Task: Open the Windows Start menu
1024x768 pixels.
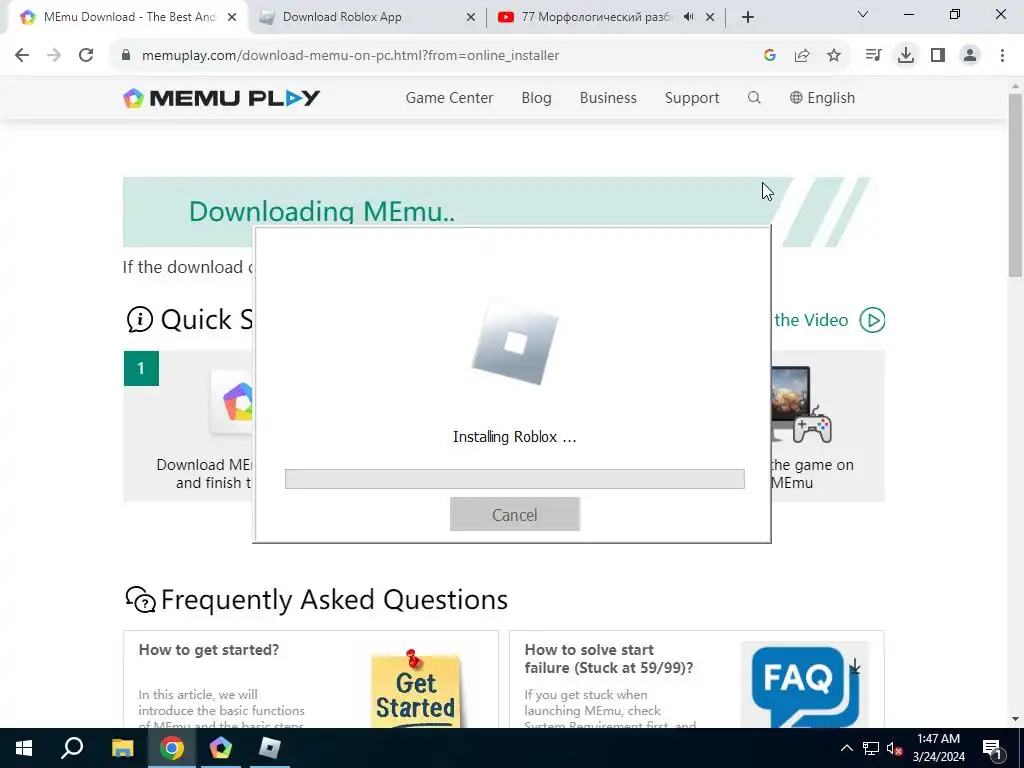Action: (24, 748)
